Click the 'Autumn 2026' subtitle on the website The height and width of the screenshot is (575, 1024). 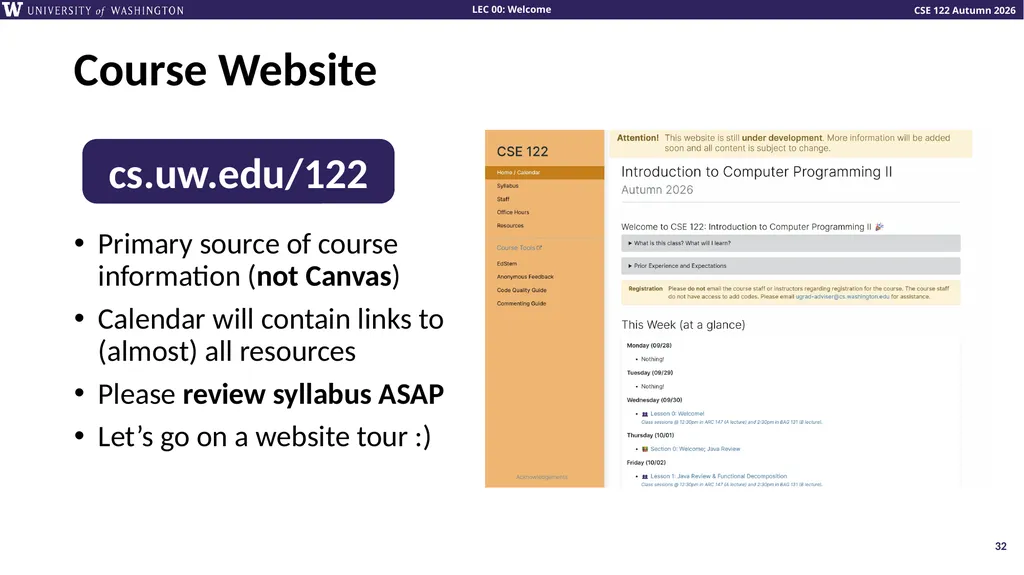(x=657, y=190)
